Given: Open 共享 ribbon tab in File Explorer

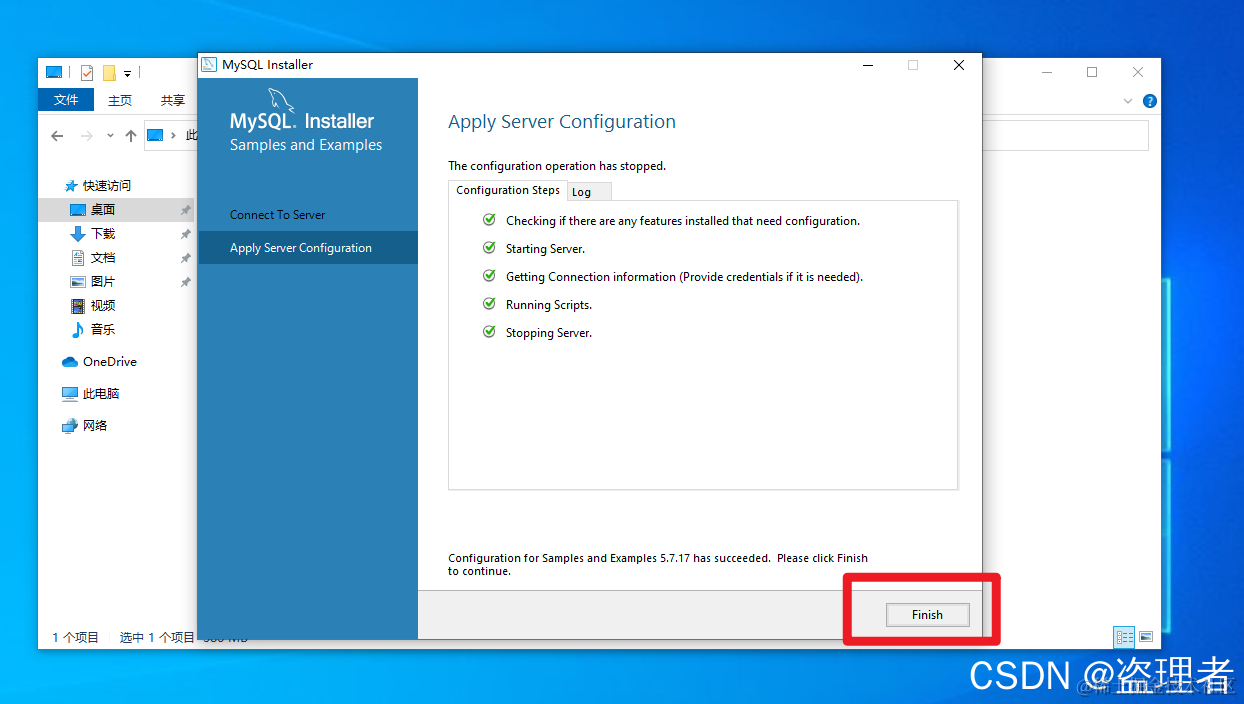Looking at the screenshot, I should pos(173,100).
